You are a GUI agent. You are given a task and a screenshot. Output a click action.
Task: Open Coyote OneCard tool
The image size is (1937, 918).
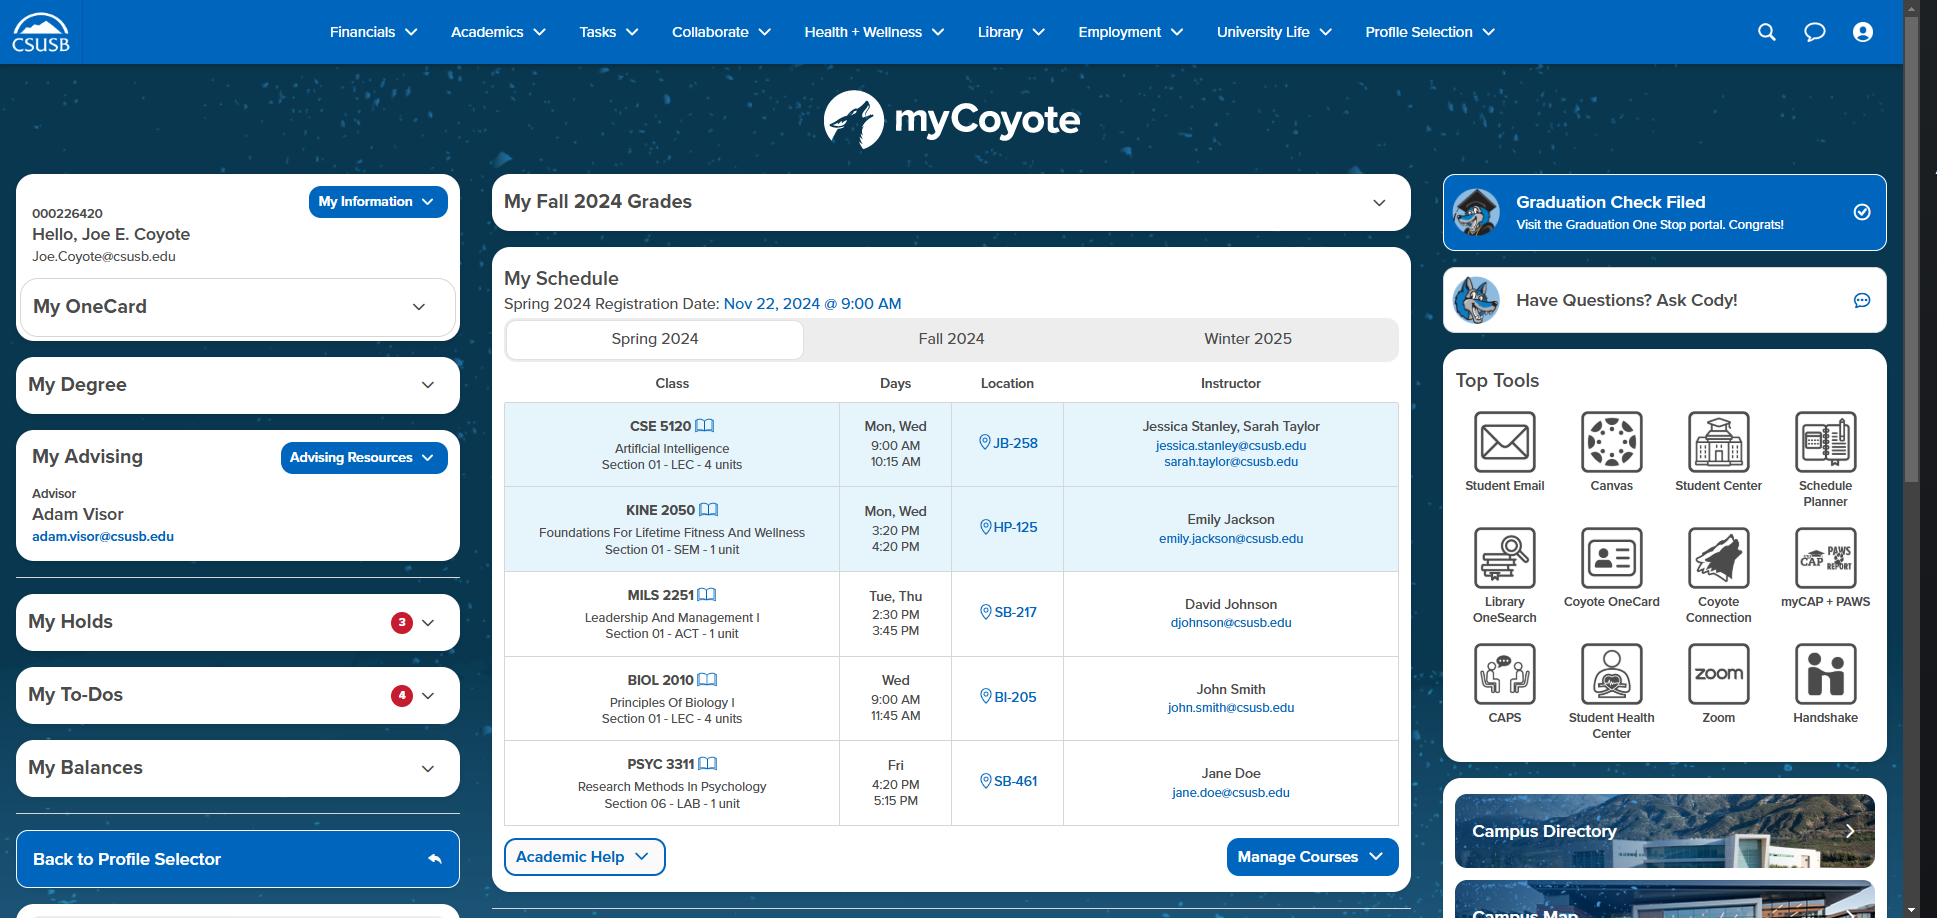tap(1611, 558)
